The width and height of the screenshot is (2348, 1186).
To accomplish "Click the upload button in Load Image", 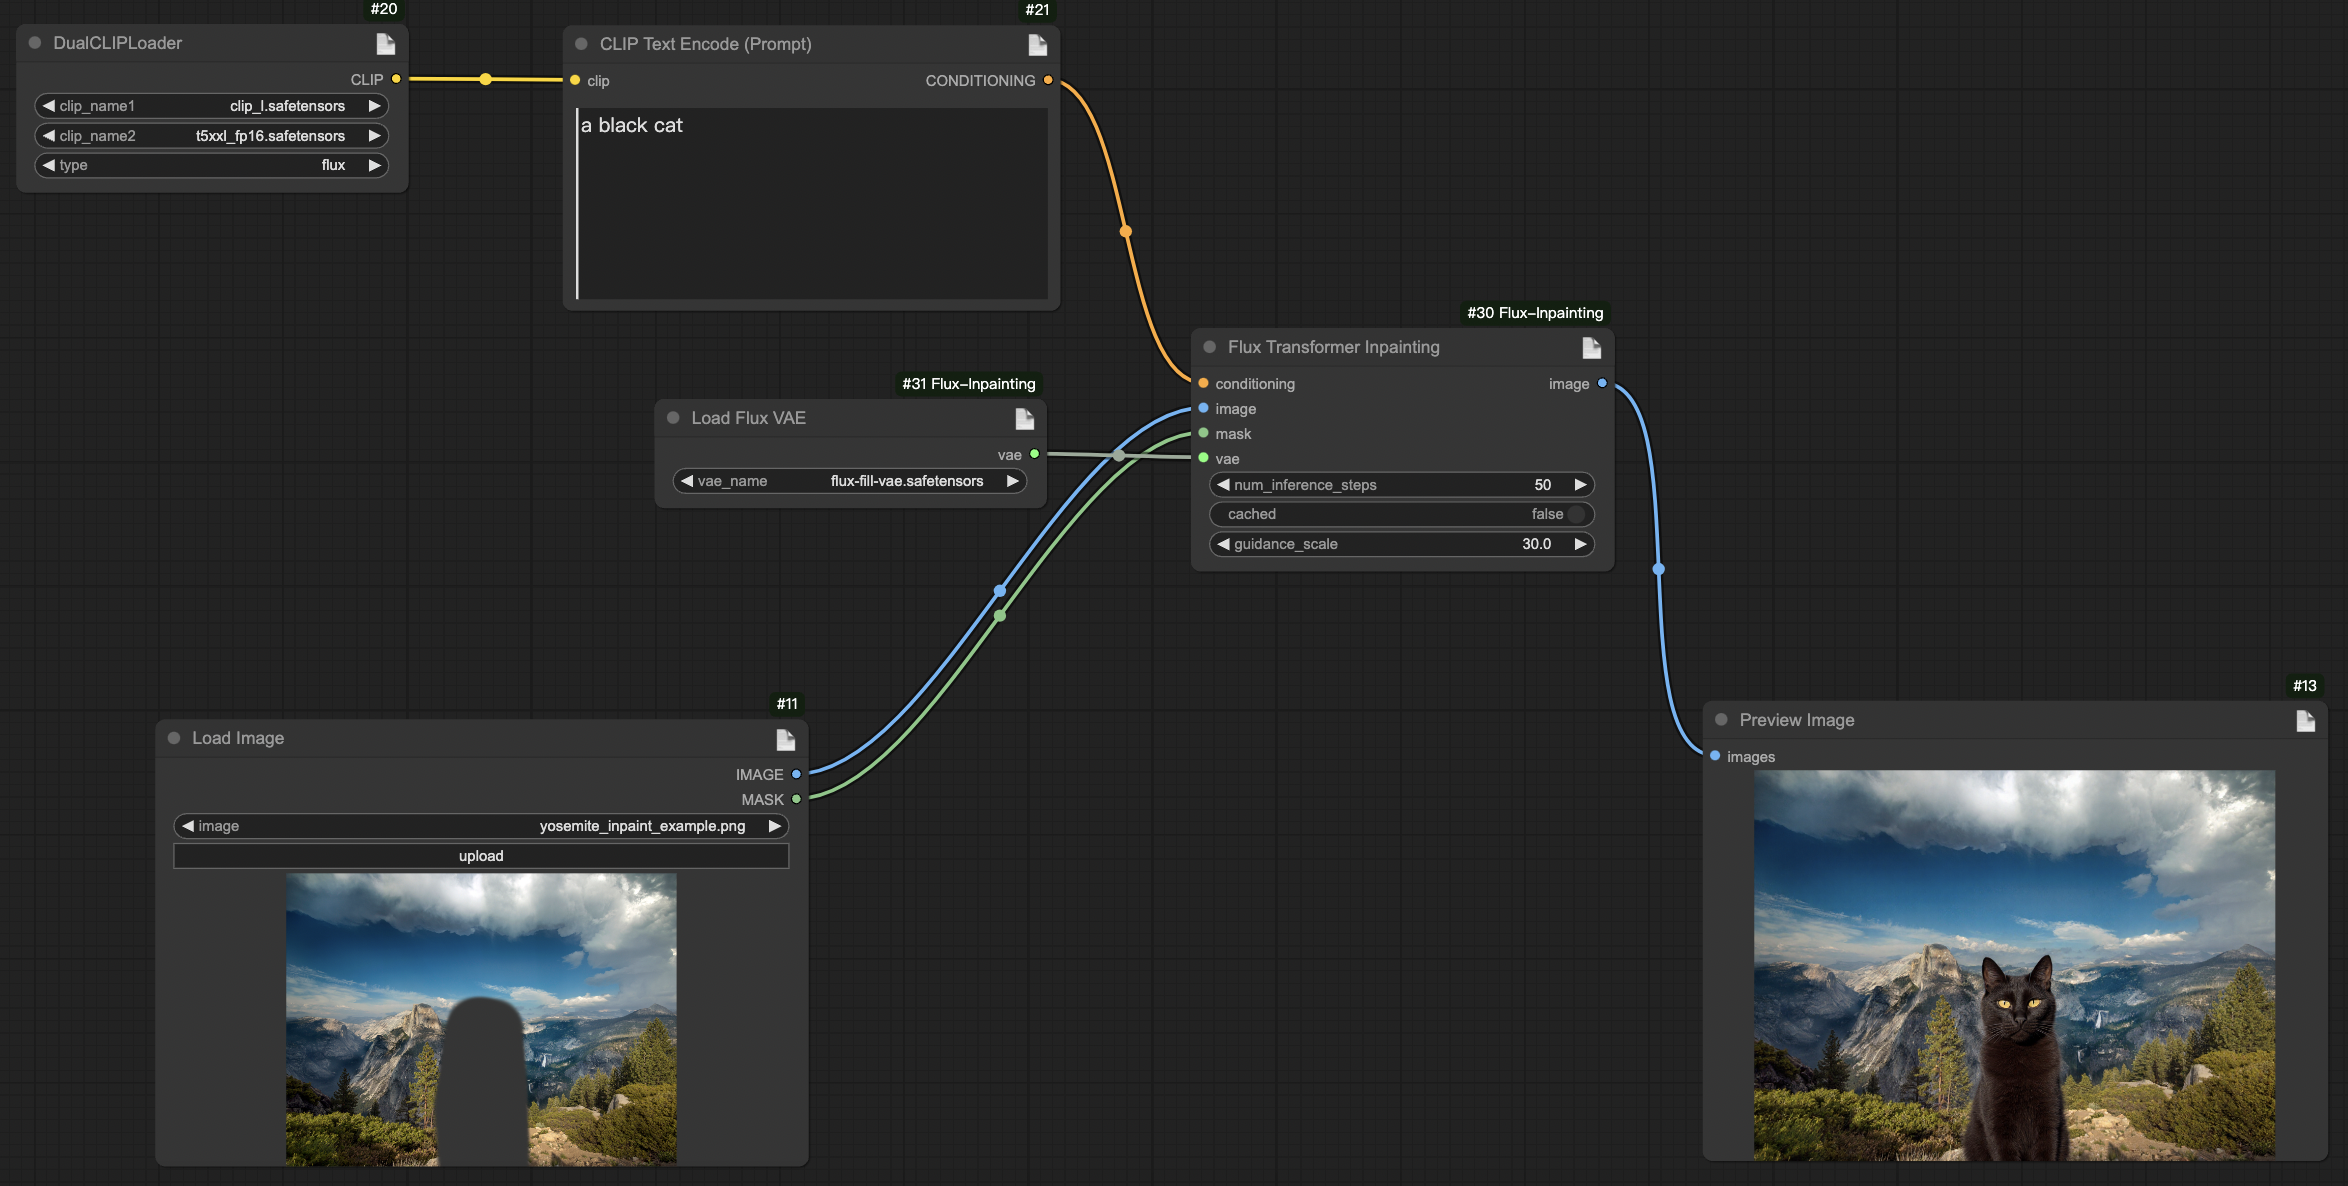I will (x=481, y=856).
